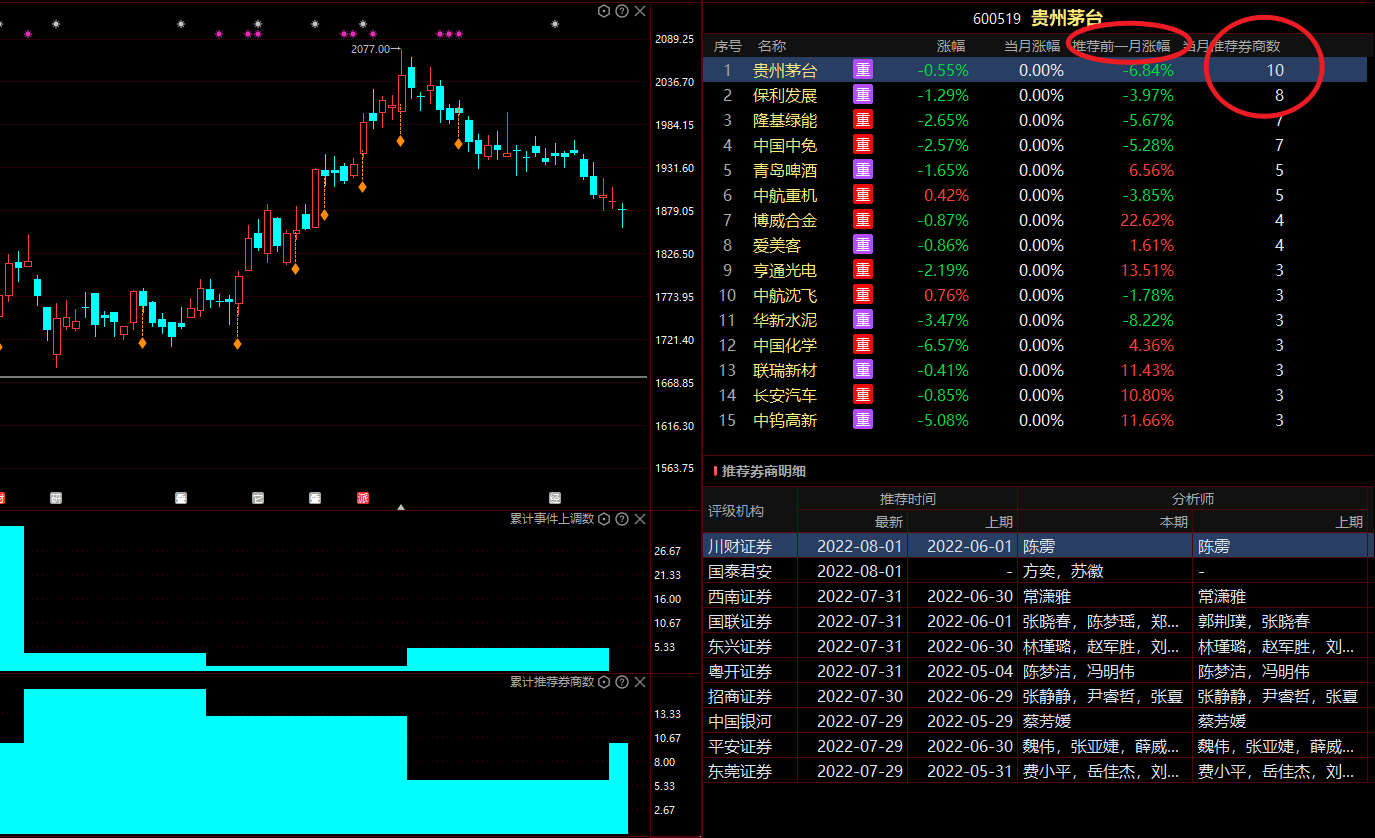
Task: Select stock 中国化学 in the list
Action: click(785, 345)
